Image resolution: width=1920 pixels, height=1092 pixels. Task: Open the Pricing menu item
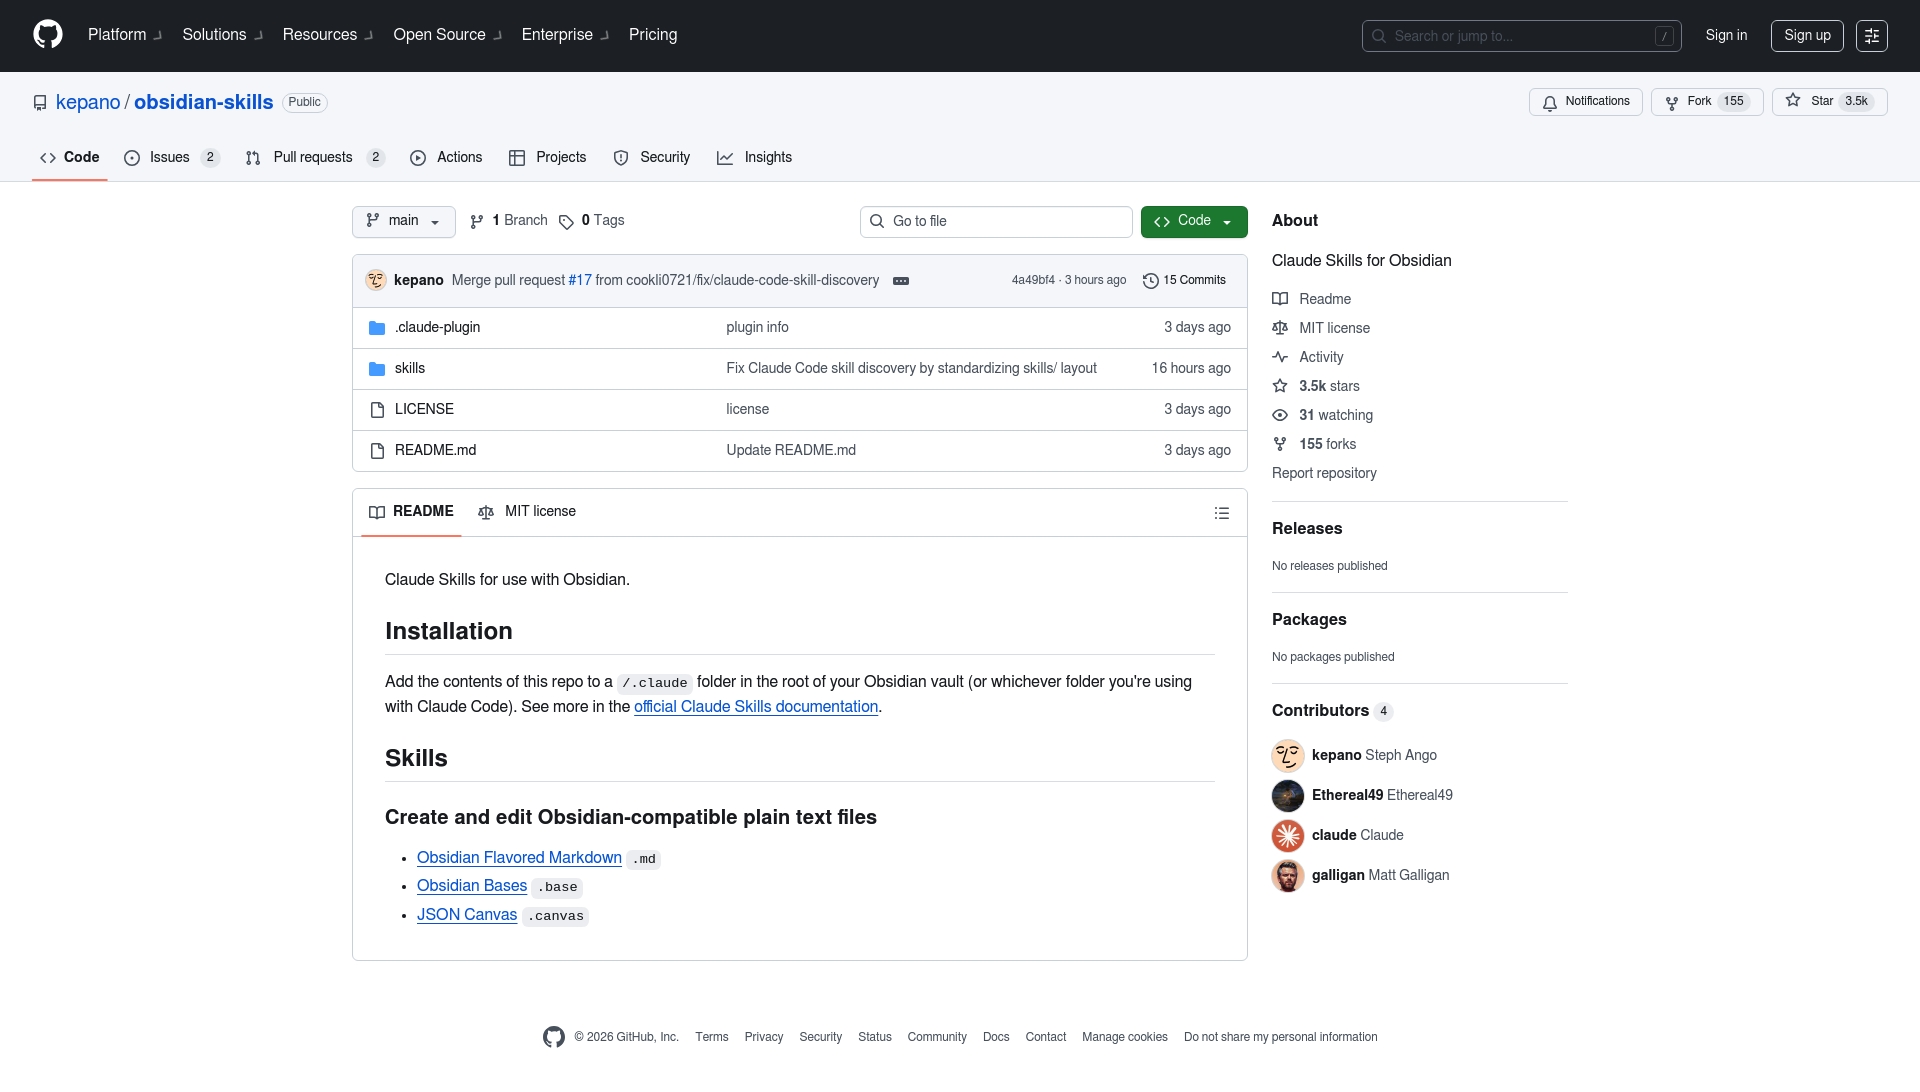653,35
